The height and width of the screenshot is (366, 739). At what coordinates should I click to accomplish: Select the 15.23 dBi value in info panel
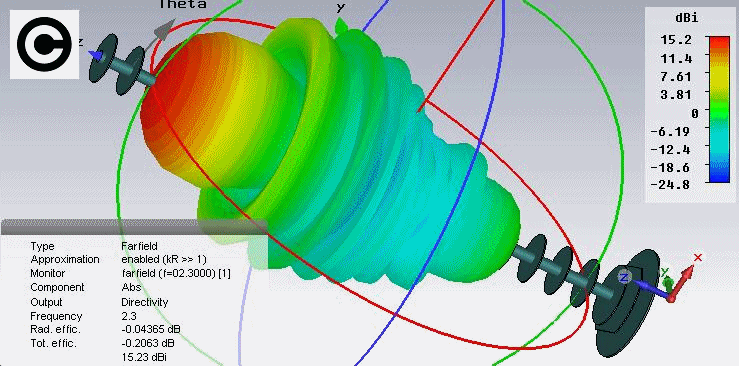pos(144,358)
